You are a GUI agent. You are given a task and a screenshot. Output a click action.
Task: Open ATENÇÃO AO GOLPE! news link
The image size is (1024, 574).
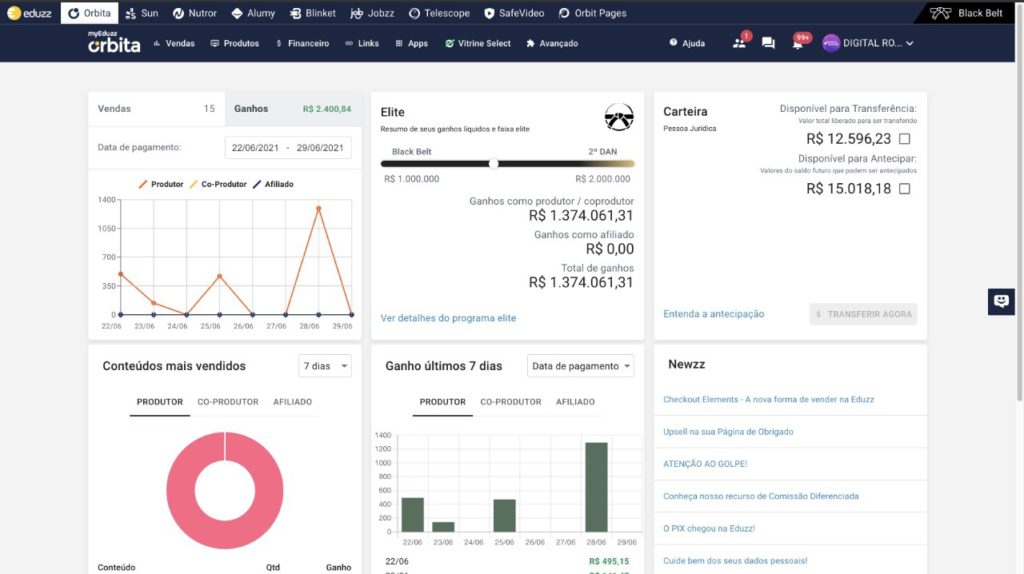[705, 464]
